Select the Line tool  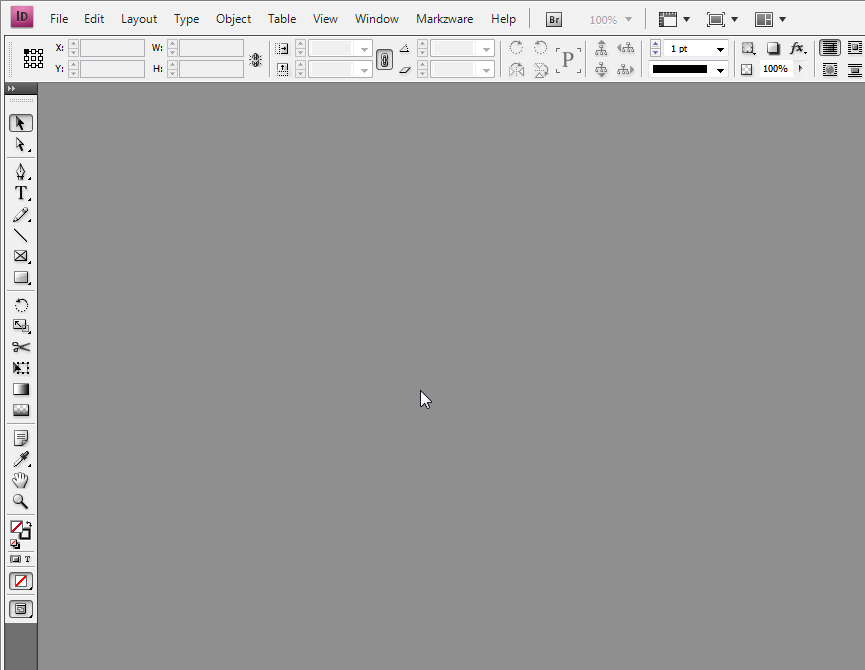coord(21,235)
